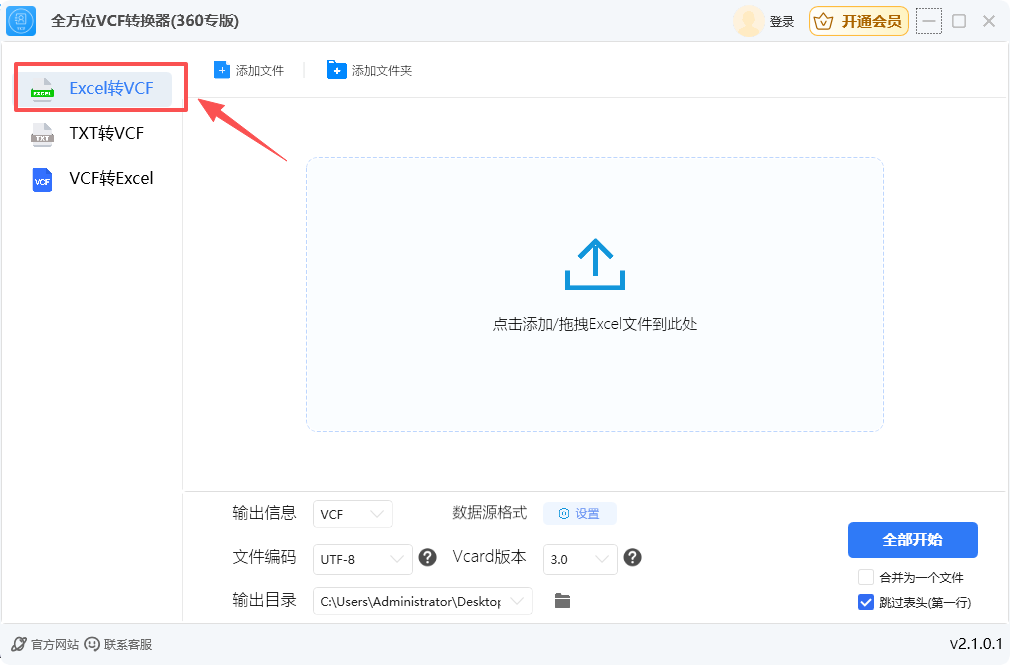Click help icon beside Vcard version dropdown

pos(632,558)
